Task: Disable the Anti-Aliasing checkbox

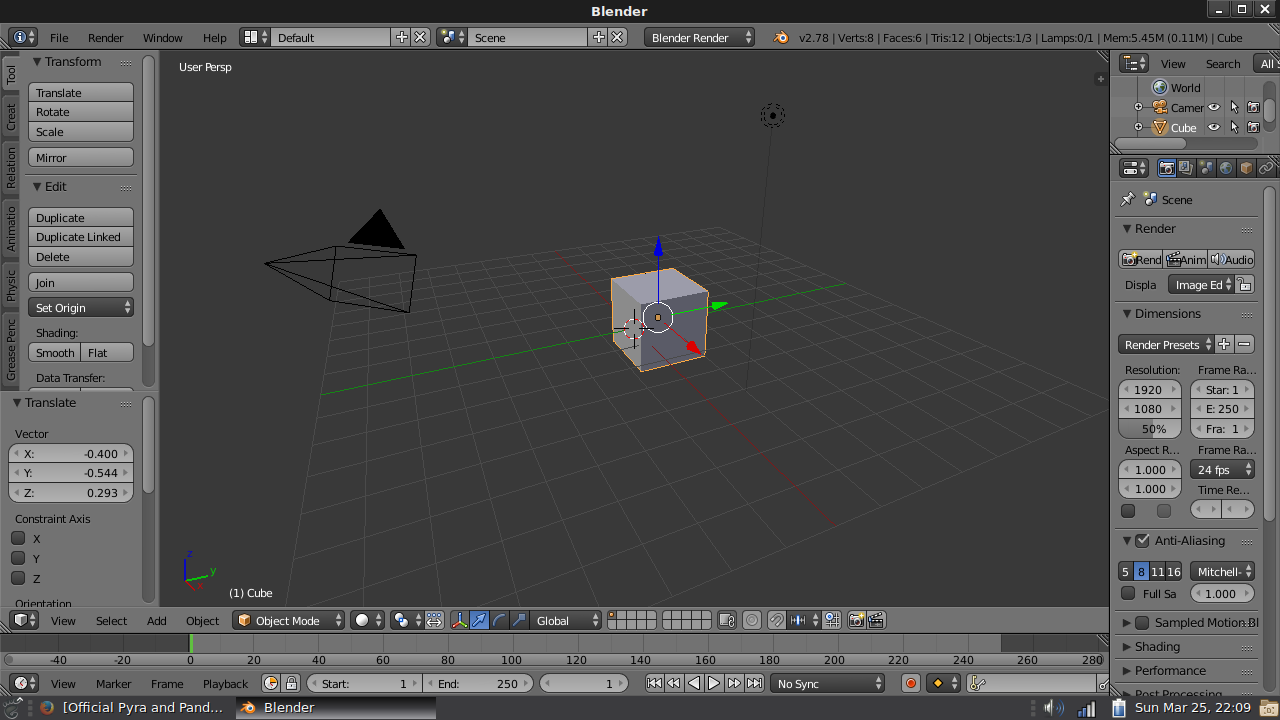Action: (x=1142, y=540)
